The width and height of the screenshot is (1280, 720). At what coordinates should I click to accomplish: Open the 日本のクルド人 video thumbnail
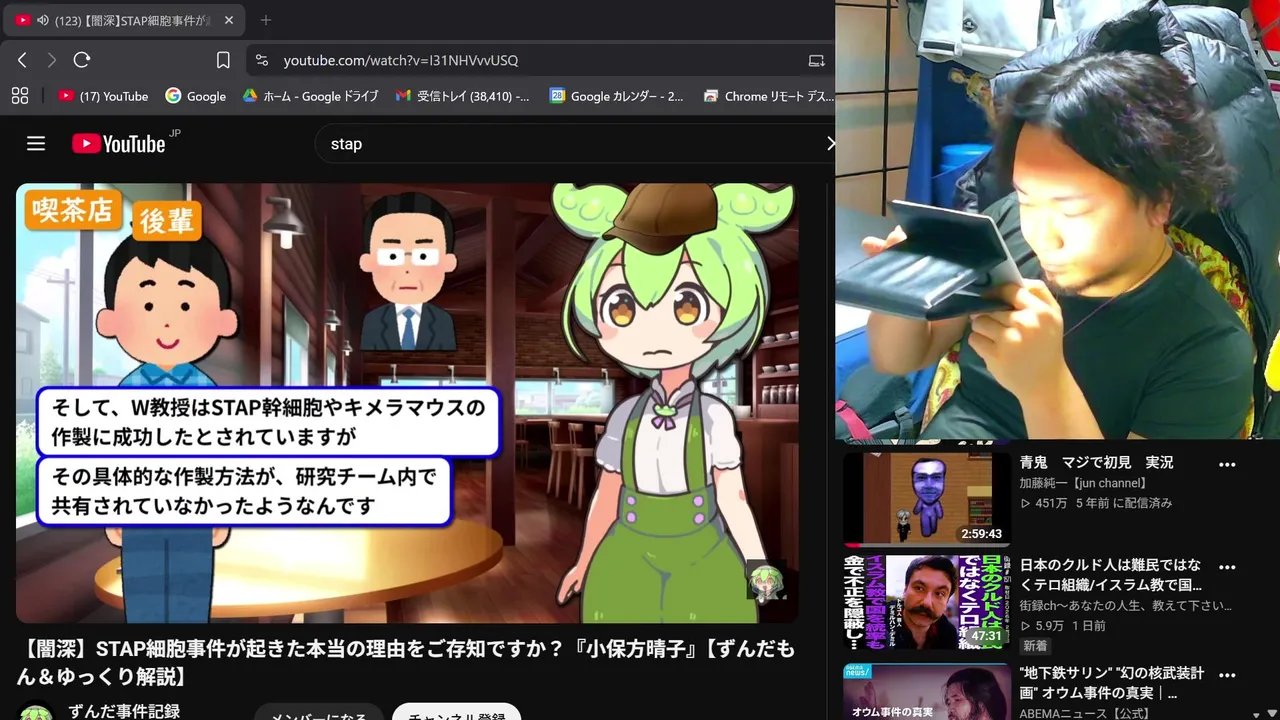[x=926, y=602]
